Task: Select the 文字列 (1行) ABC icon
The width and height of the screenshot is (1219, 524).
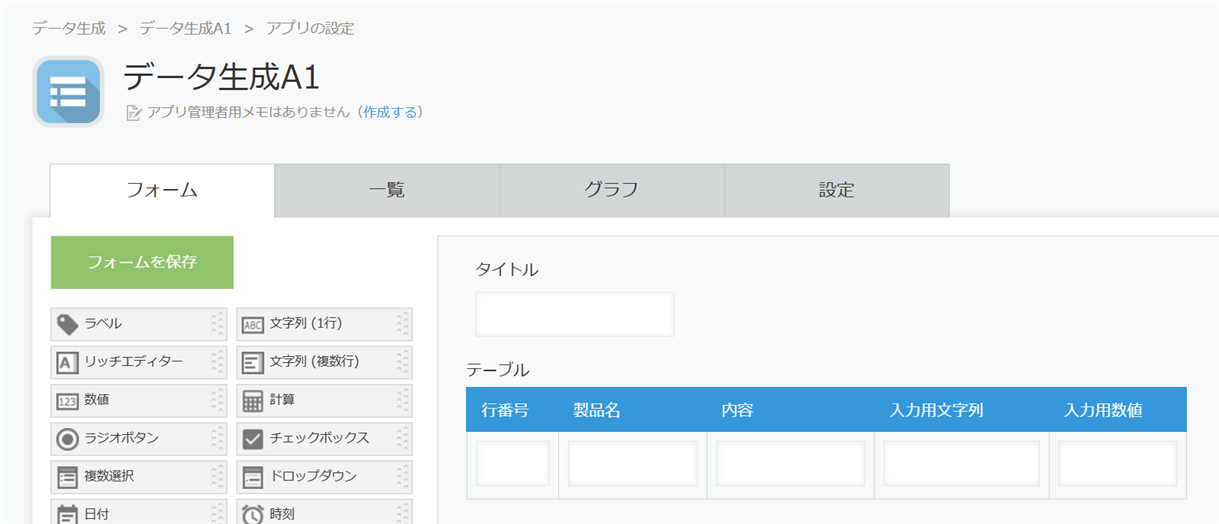Action: [x=253, y=324]
